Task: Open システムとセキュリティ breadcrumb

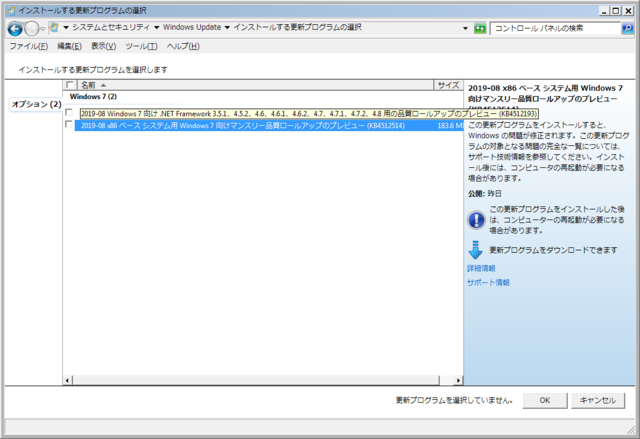Action: [111, 27]
